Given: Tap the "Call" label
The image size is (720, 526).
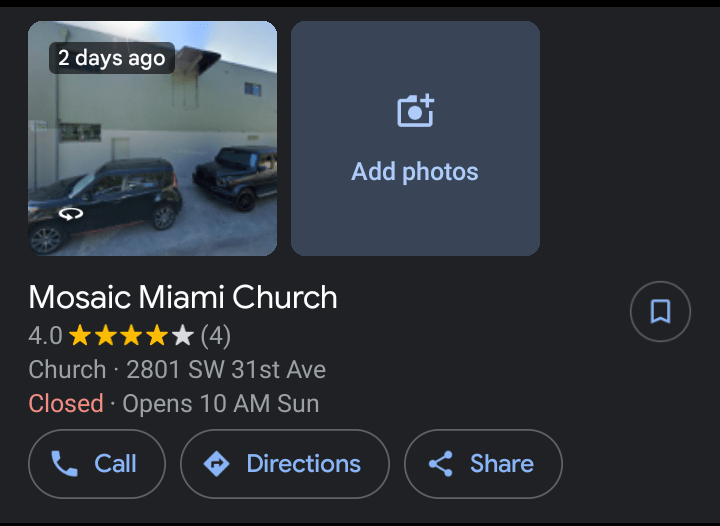Looking at the screenshot, I should pos(115,464).
